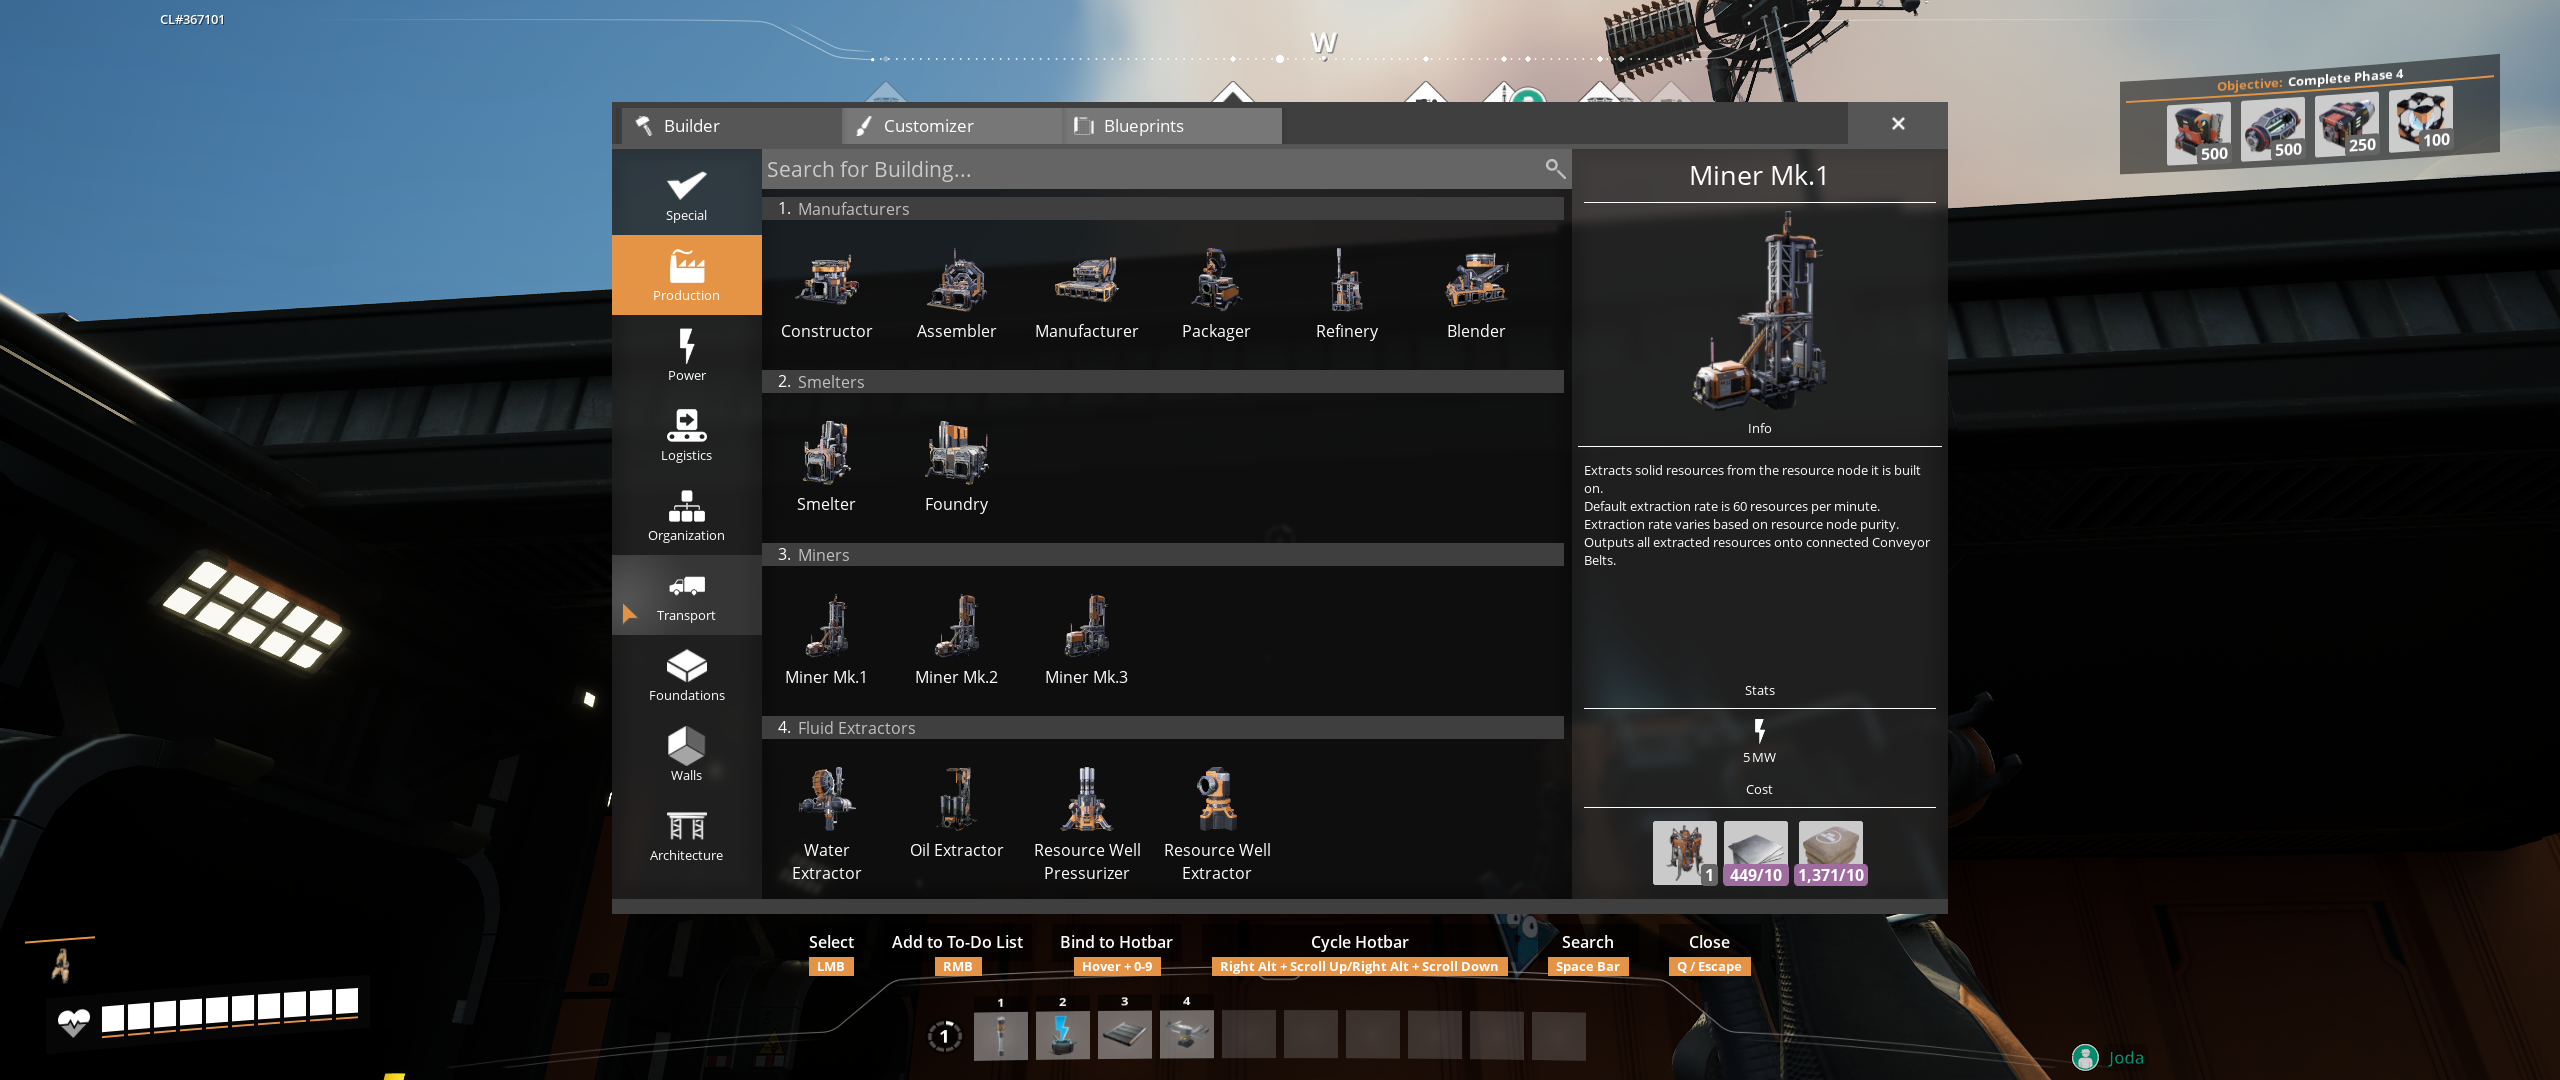
Task: Click the Cycle Hotbar key hint
Action: pyautogui.click(x=1359, y=966)
